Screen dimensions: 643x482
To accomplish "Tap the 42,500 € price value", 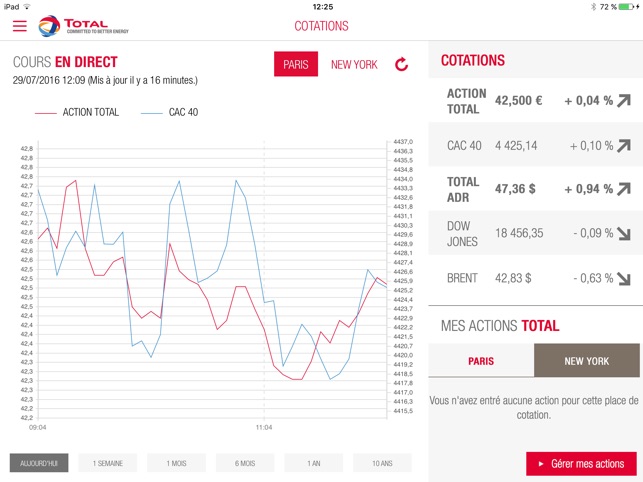I will [518, 101].
